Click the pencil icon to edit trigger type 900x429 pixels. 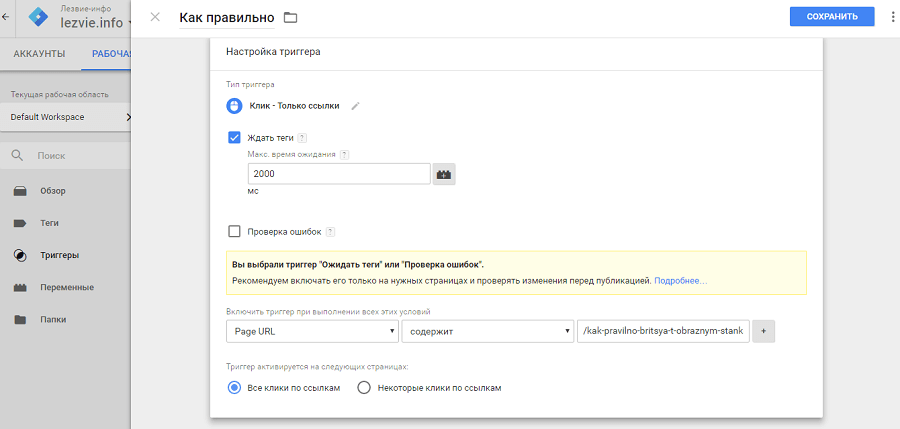pyautogui.click(x=355, y=106)
